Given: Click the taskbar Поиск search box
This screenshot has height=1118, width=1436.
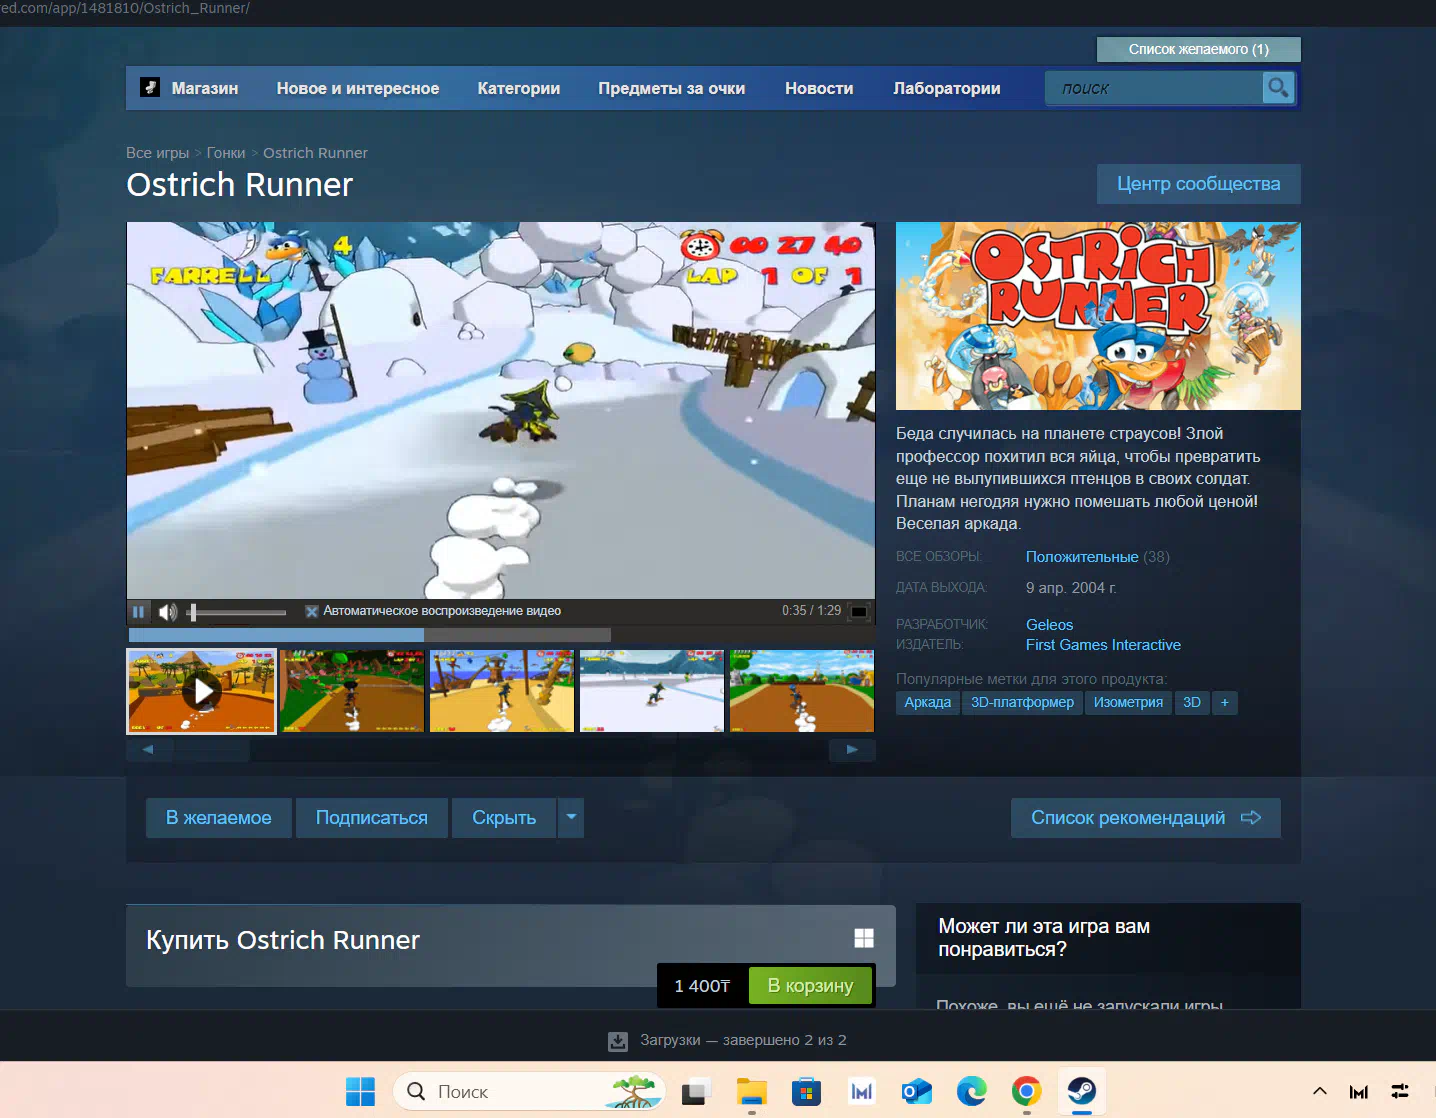Looking at the screenshot, I should [x=529, y=1092].
